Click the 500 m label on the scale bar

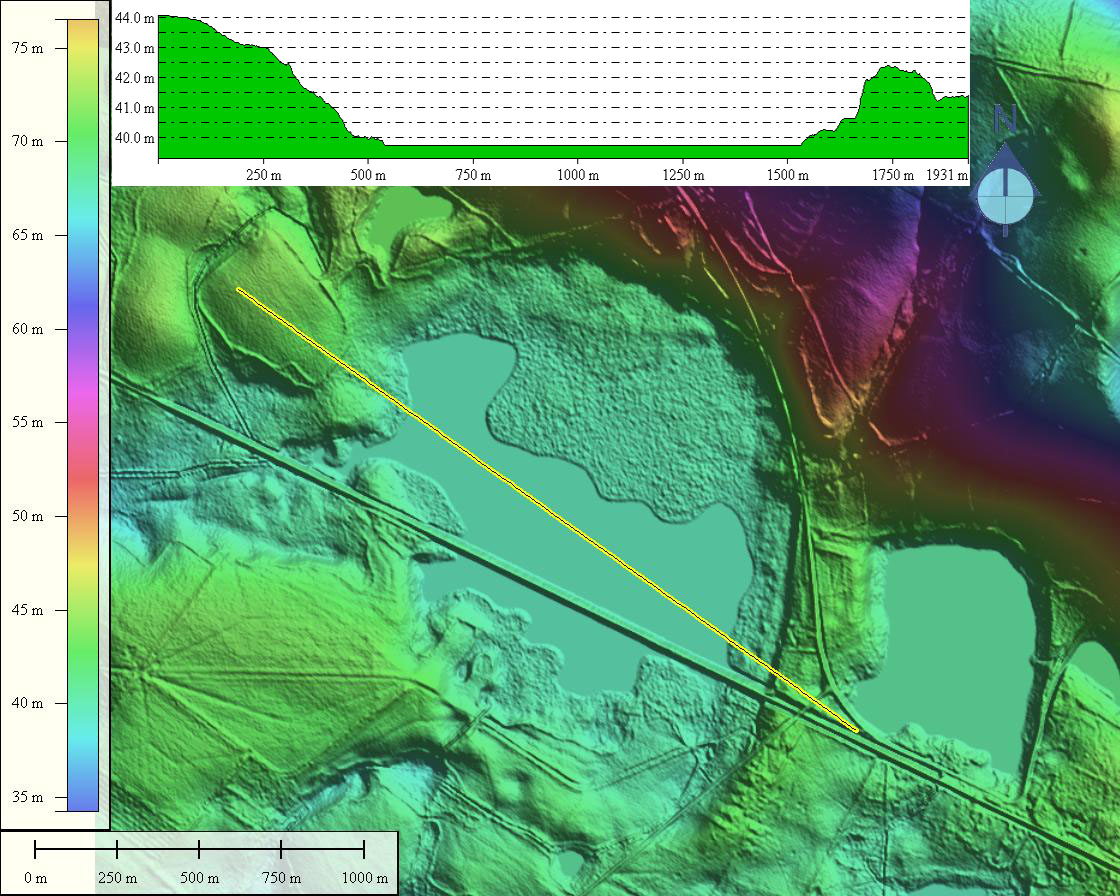pos(199,878)
